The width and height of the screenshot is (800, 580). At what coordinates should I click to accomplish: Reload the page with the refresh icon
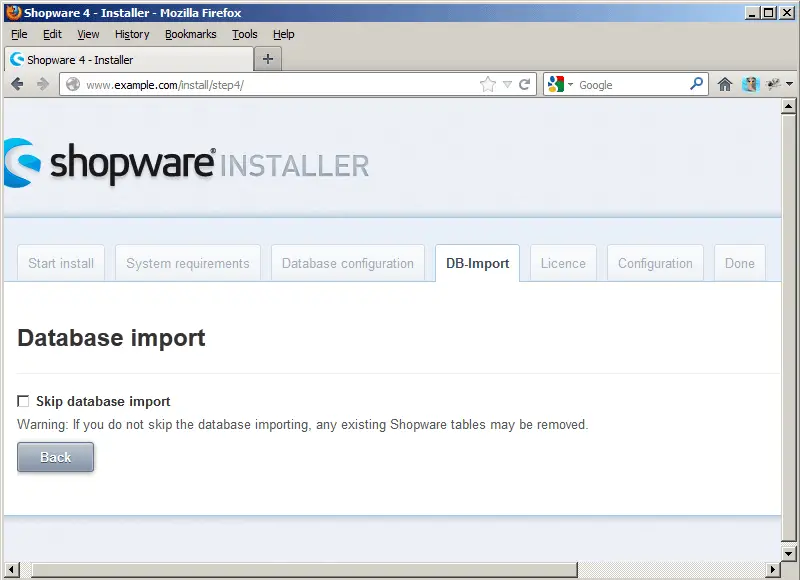coord(524,84)
